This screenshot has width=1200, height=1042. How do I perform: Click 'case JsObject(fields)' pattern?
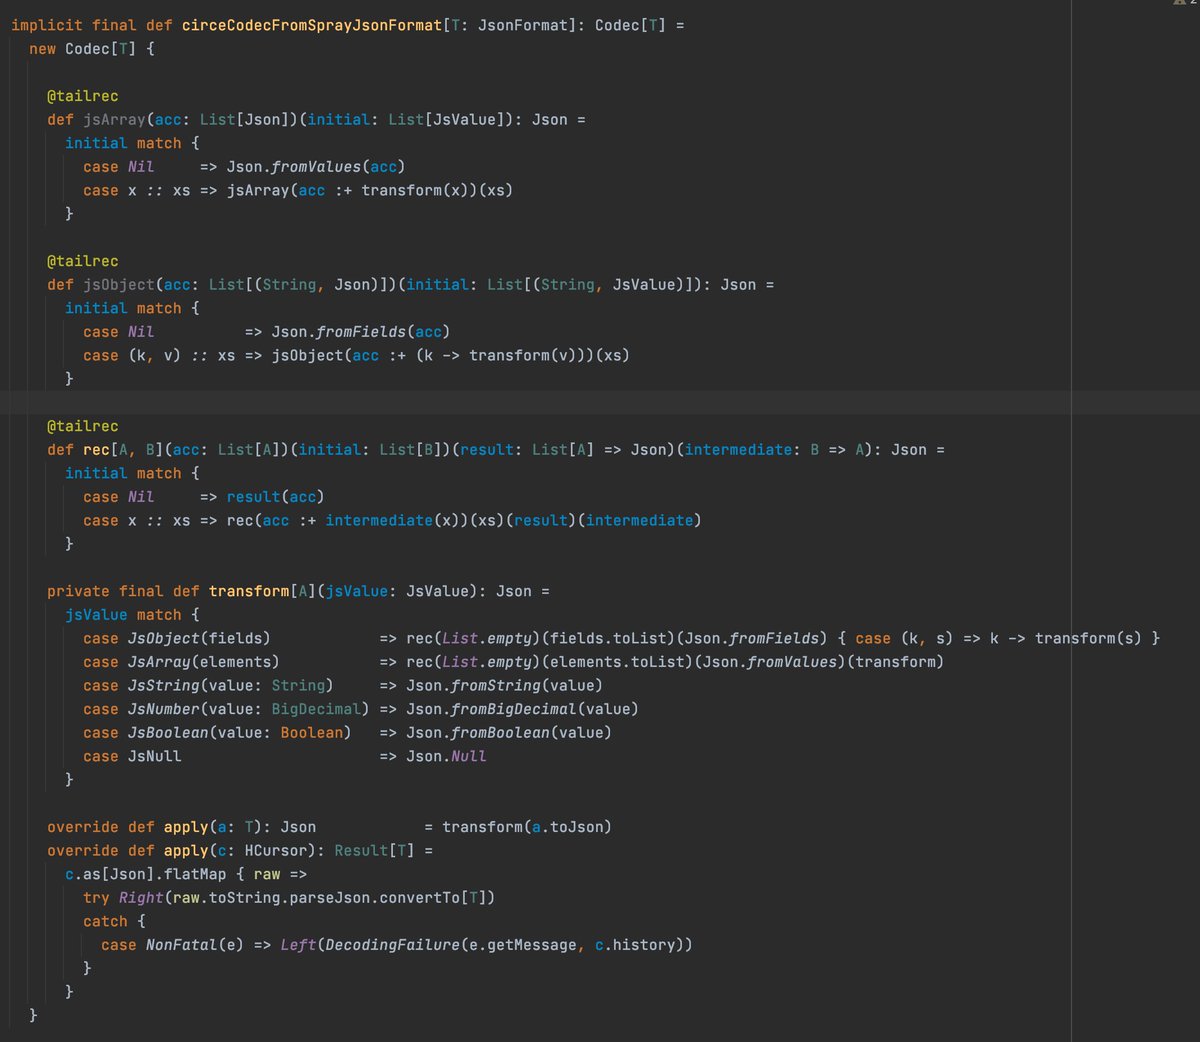[177, 638]
